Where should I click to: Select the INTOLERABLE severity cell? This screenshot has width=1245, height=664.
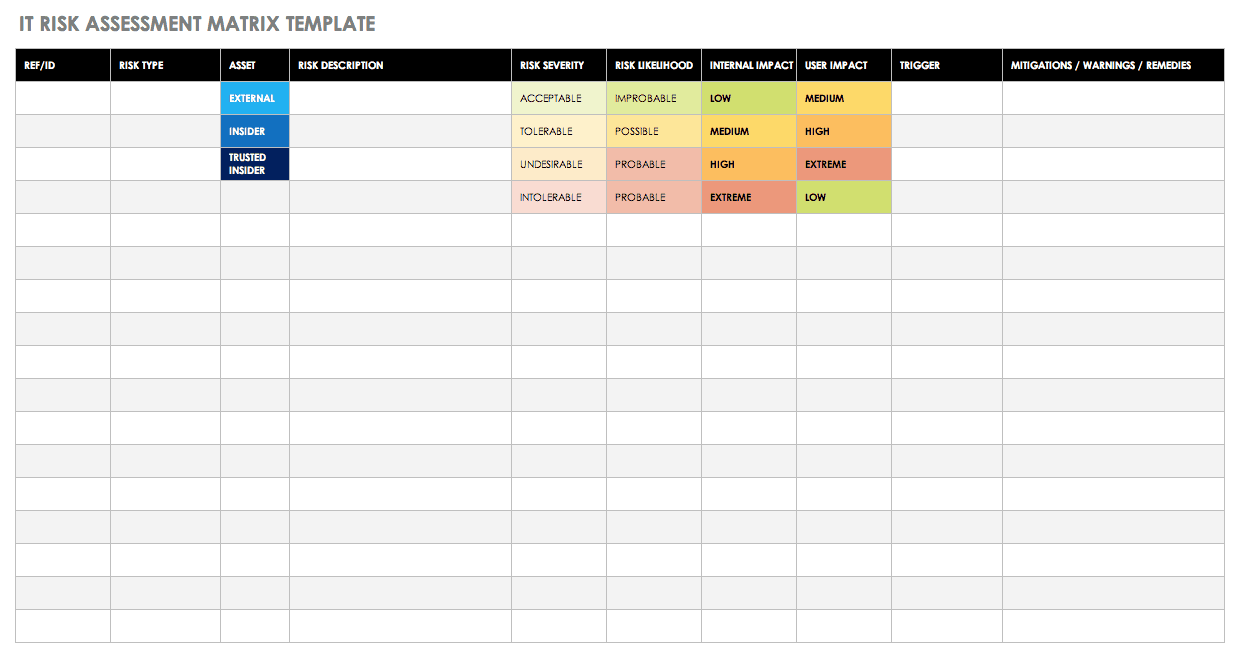click(558, 197)
